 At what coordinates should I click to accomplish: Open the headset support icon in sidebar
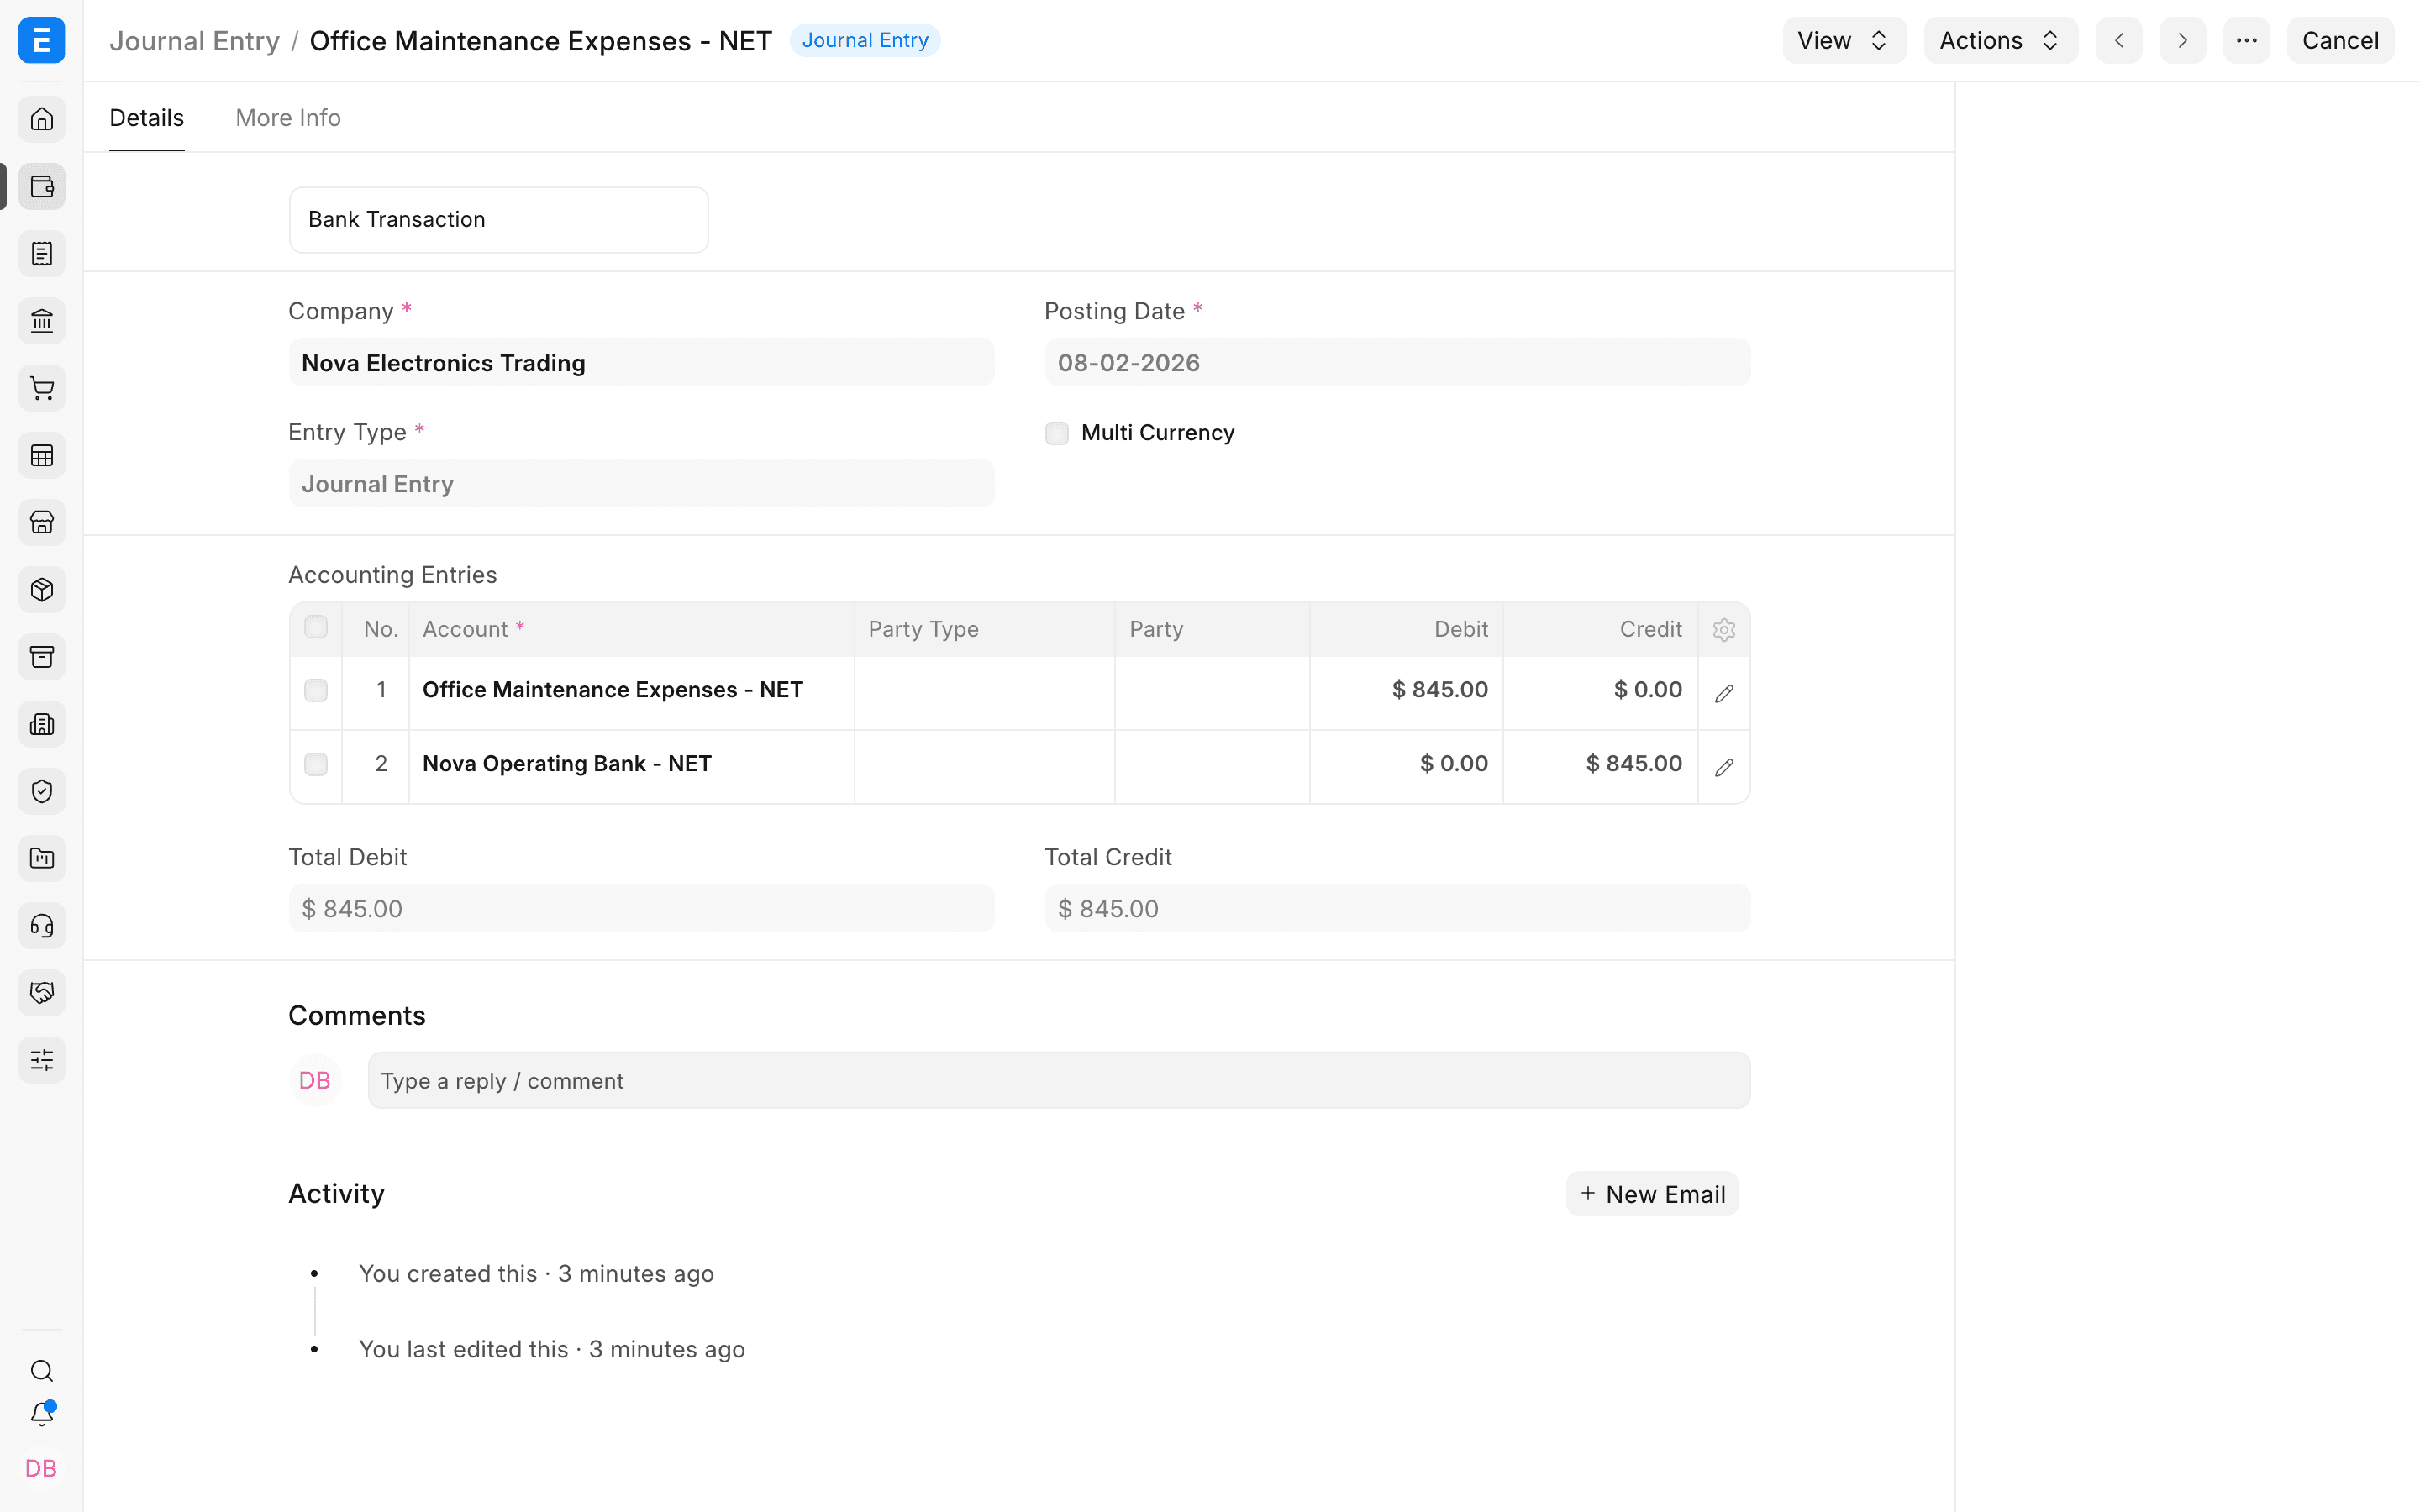[x=41, y=926]
